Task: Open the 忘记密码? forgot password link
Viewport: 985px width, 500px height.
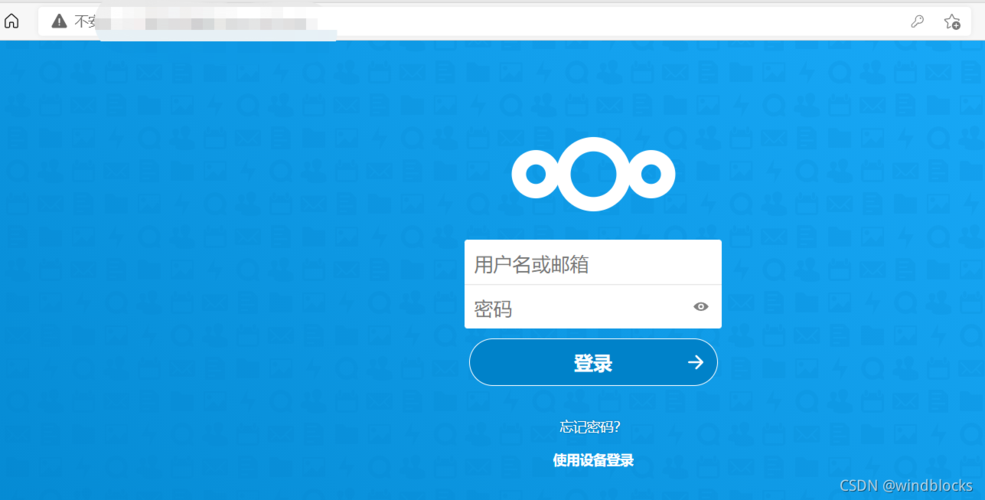Action: (x=590, y=428)
